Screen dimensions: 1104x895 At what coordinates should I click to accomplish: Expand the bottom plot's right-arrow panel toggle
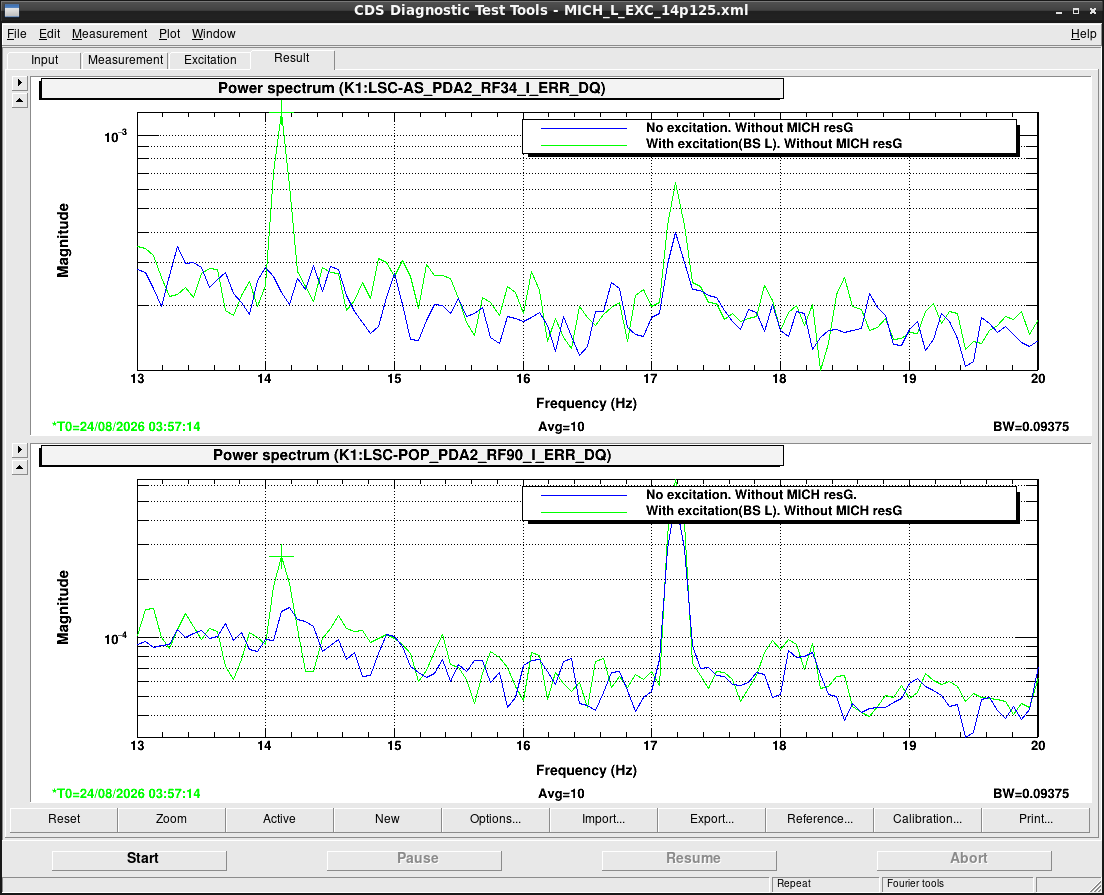coord(20,449)
